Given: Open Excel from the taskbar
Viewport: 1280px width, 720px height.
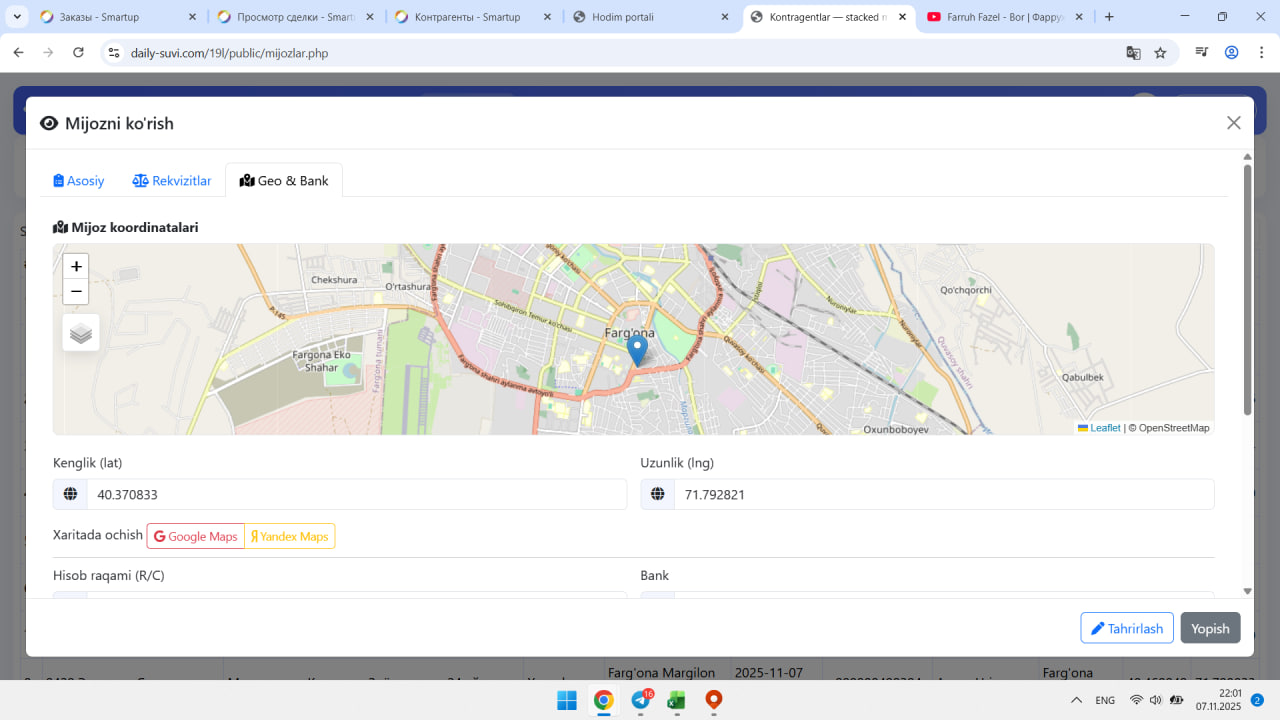Looking at the screenshot, I should (x=676, y=700).
